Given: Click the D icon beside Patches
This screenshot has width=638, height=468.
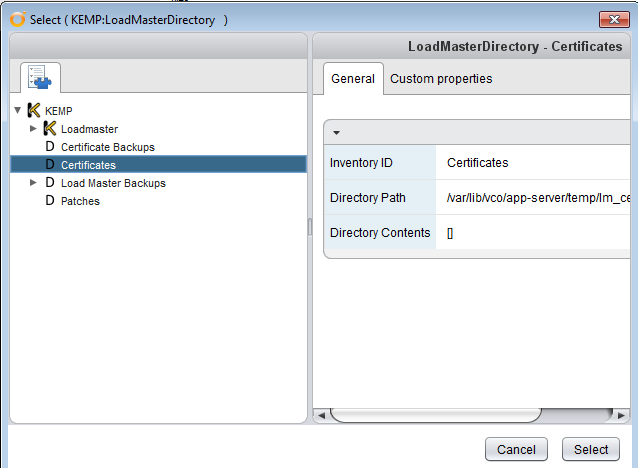Looking at the screenshot, I should pos(50,200).
